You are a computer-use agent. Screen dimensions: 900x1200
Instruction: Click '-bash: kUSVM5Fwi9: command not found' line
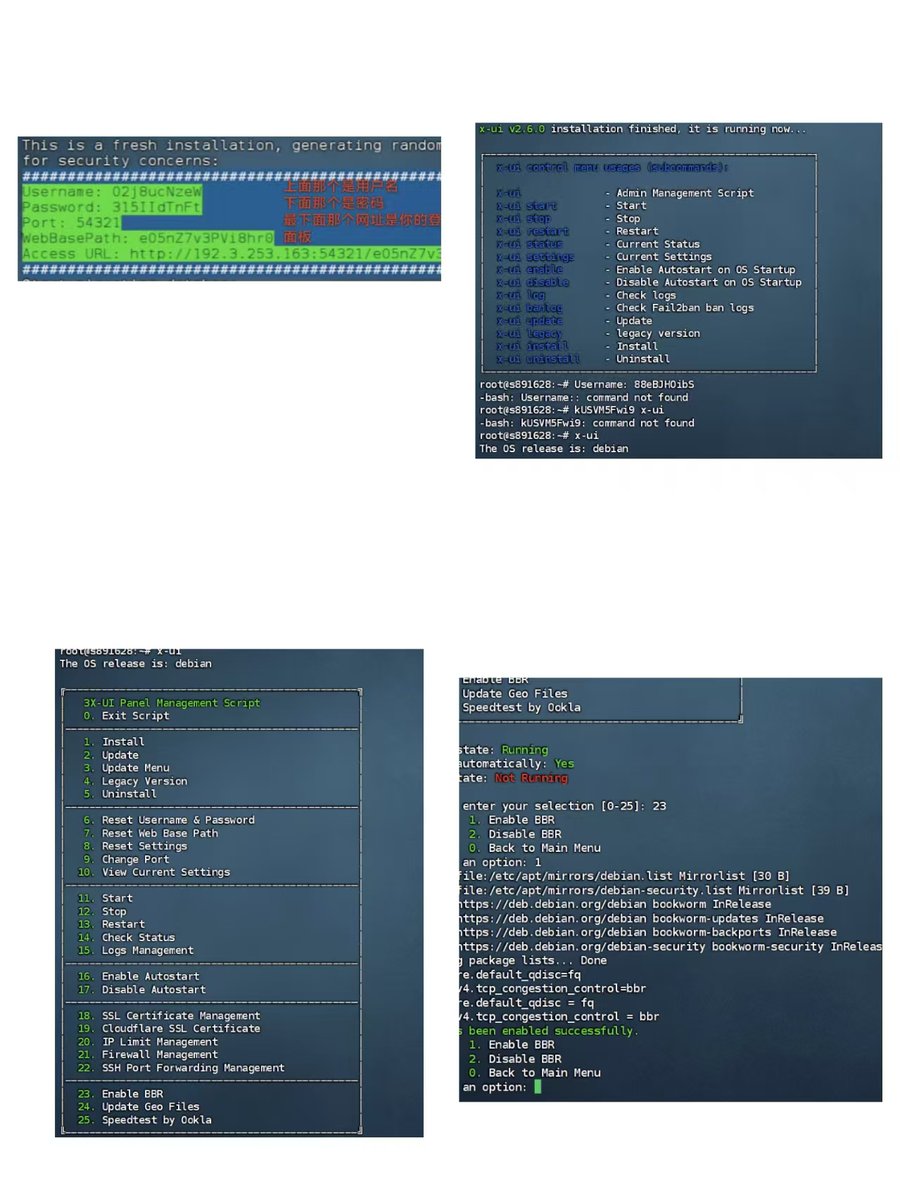pyautogui.click(x=587, y=423)
